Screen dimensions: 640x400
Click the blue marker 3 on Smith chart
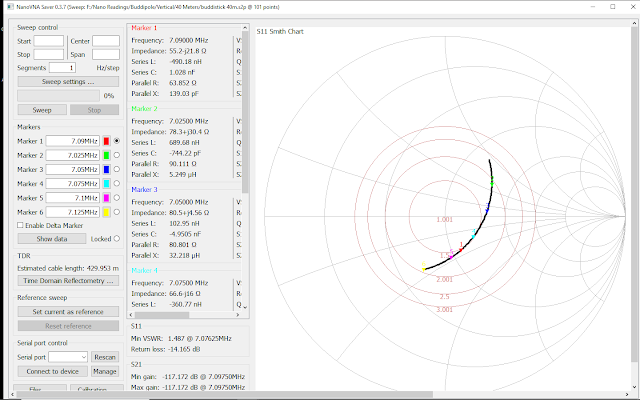coord(487,210)
